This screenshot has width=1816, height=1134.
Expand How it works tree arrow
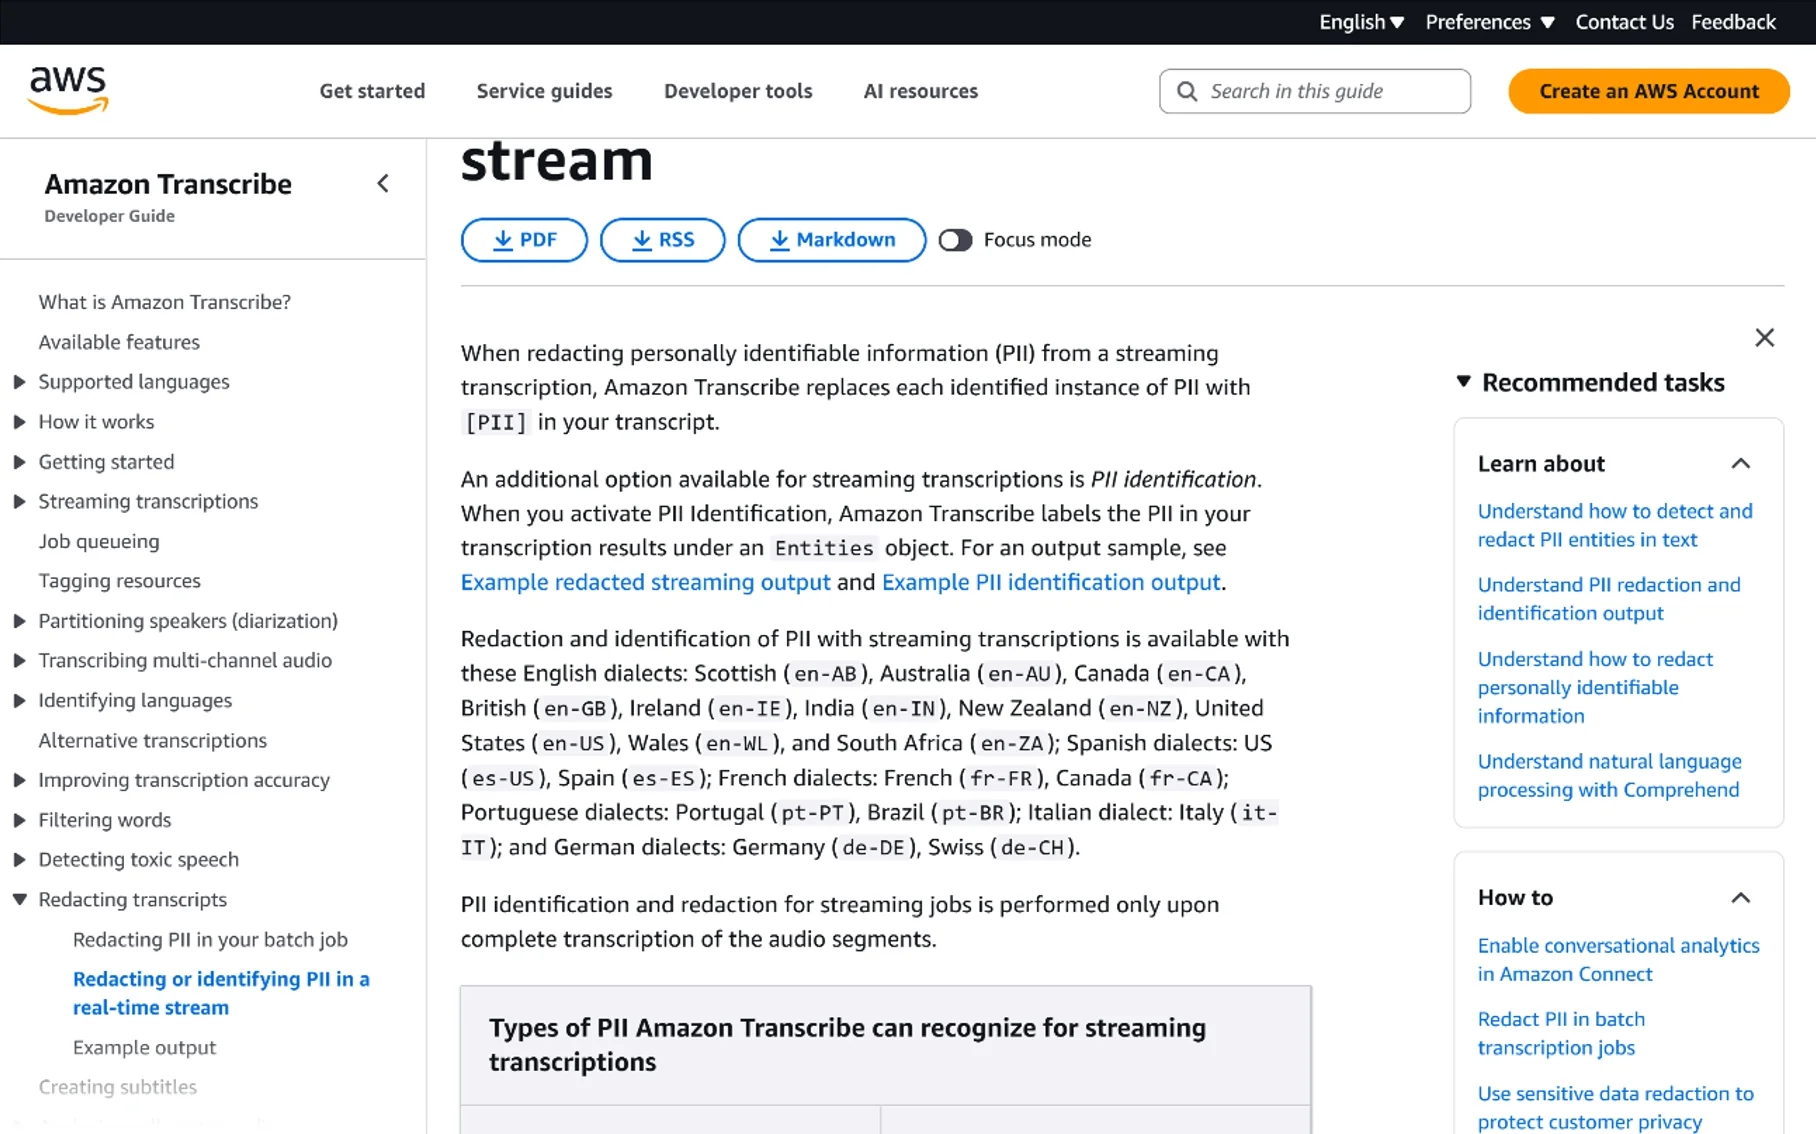click(x=19, y=422)
